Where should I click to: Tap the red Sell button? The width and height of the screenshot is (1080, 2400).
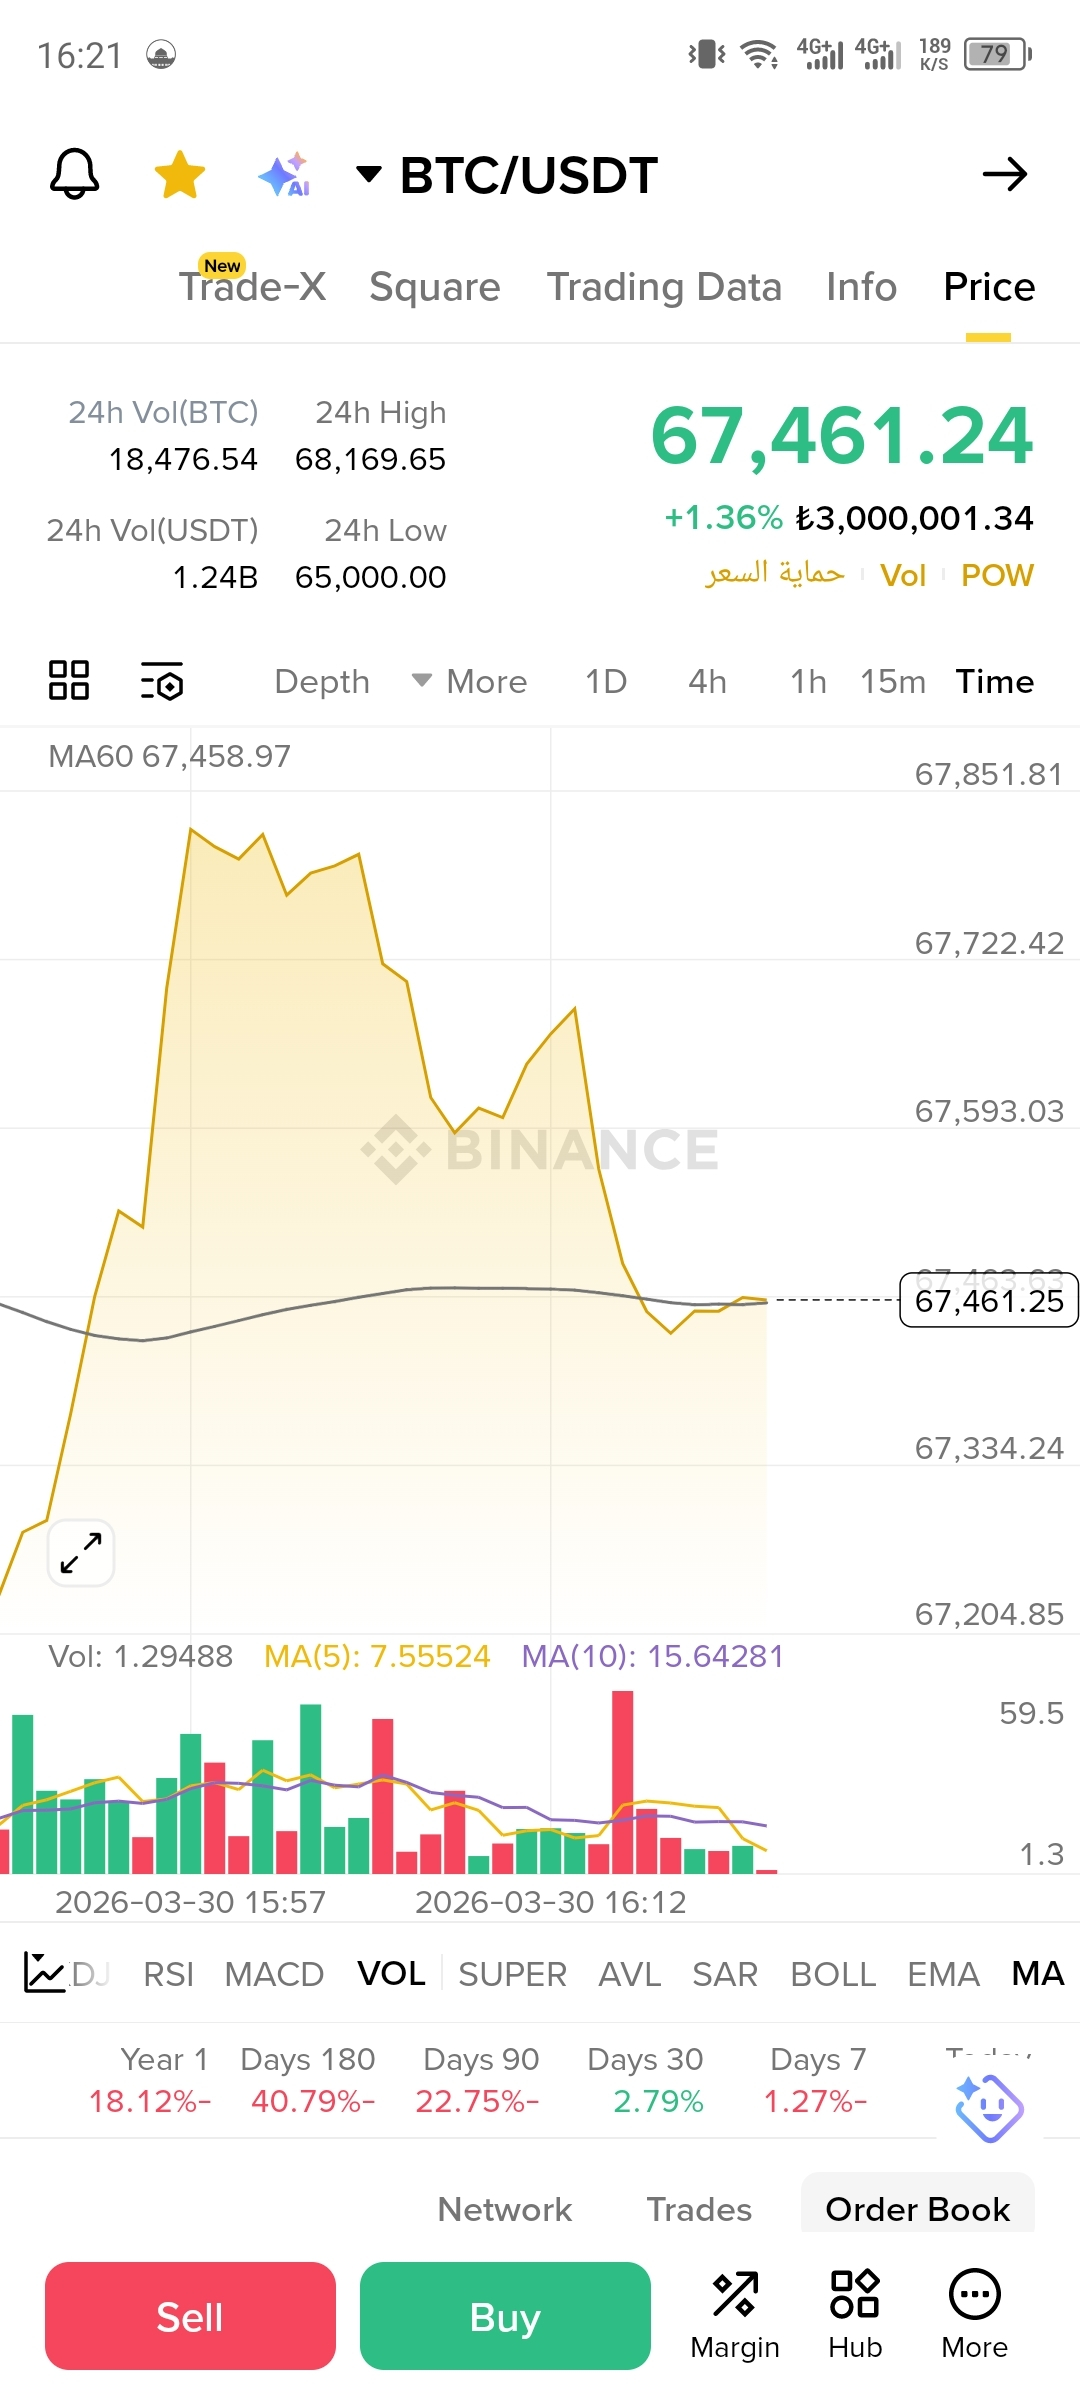tap(190, 2316)
